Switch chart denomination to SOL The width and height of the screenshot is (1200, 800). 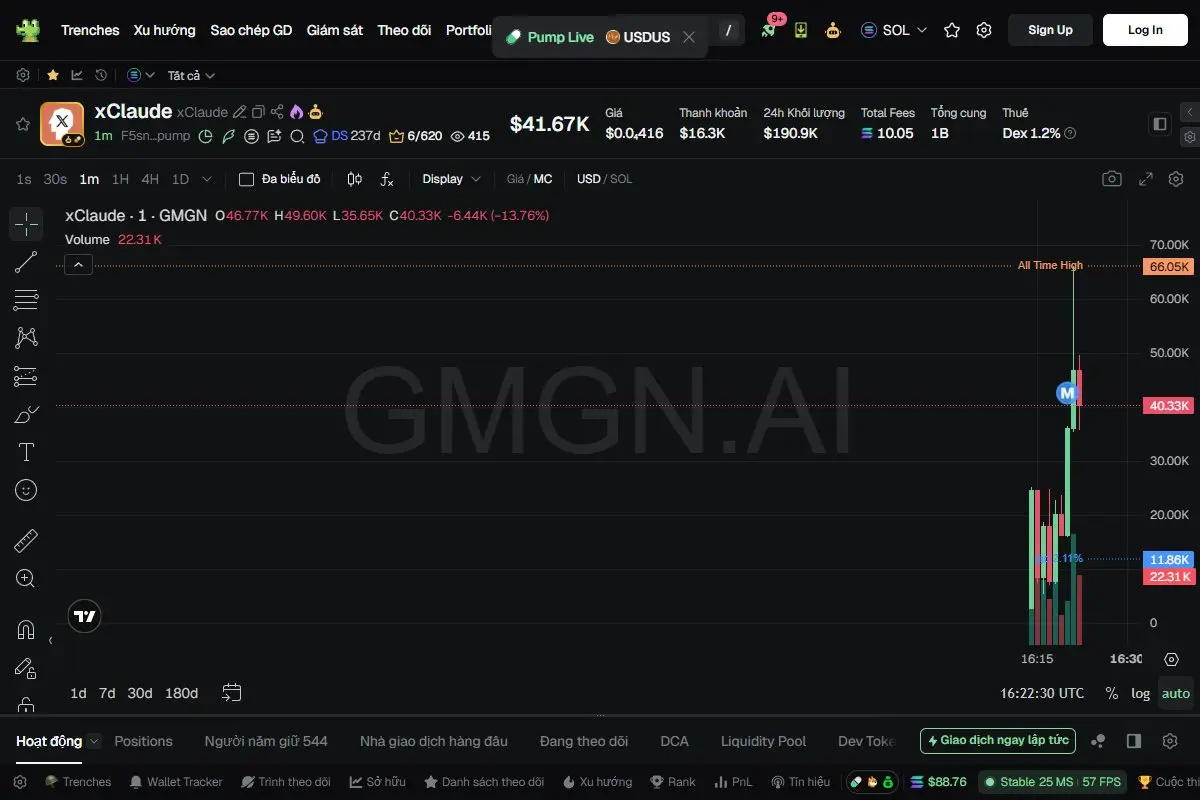[x=621, y=179]
